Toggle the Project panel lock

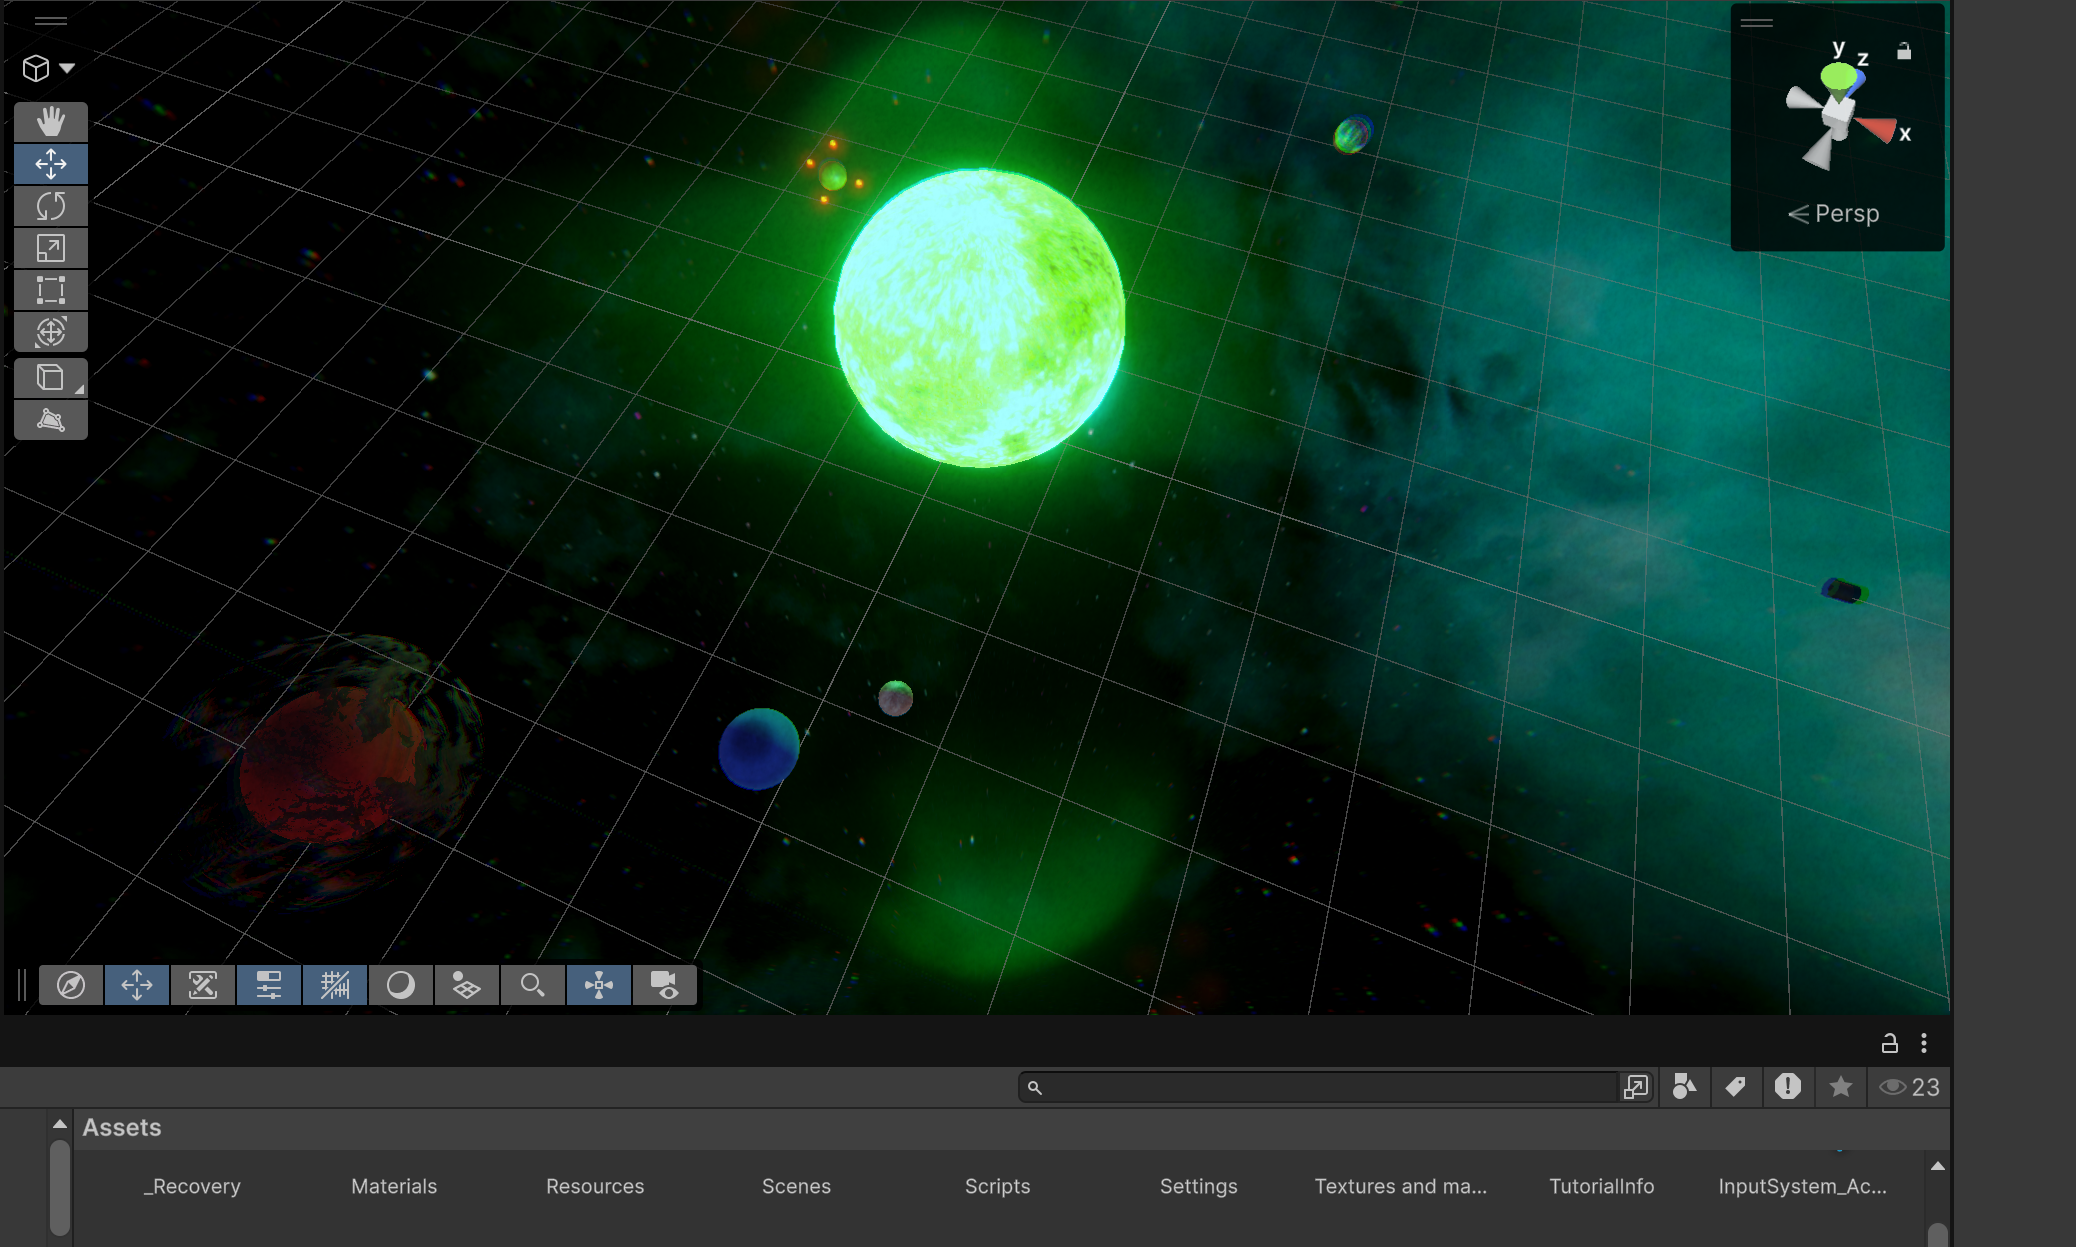point(1889,1043)
